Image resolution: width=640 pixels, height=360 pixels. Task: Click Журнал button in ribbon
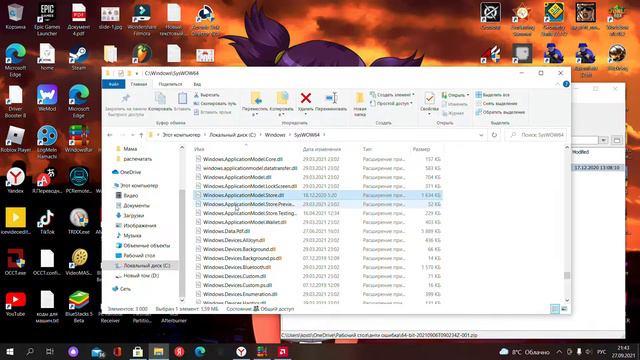point(453,113)
